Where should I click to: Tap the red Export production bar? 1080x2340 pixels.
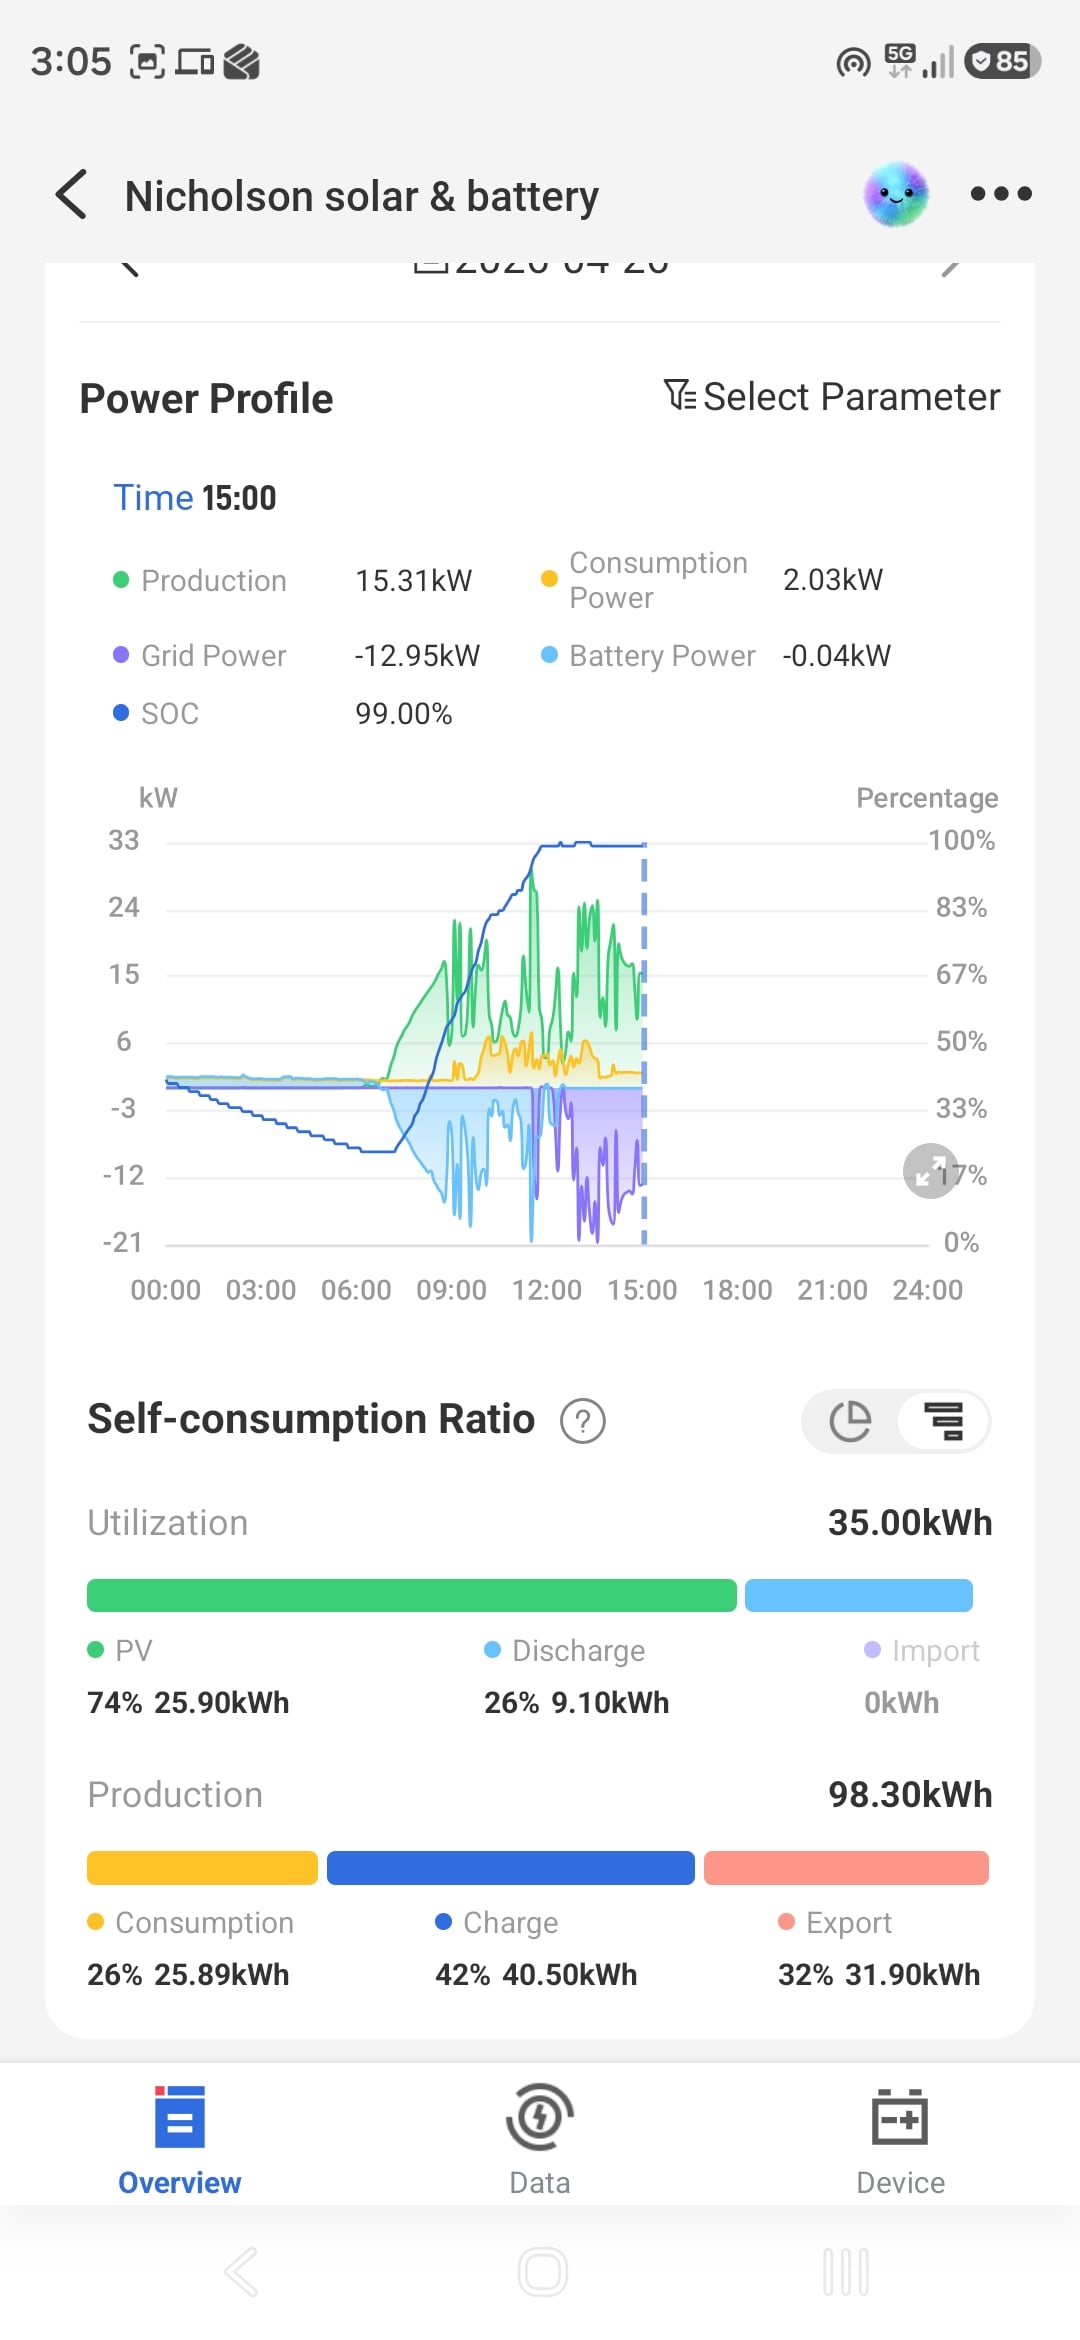coord(846,1868)
